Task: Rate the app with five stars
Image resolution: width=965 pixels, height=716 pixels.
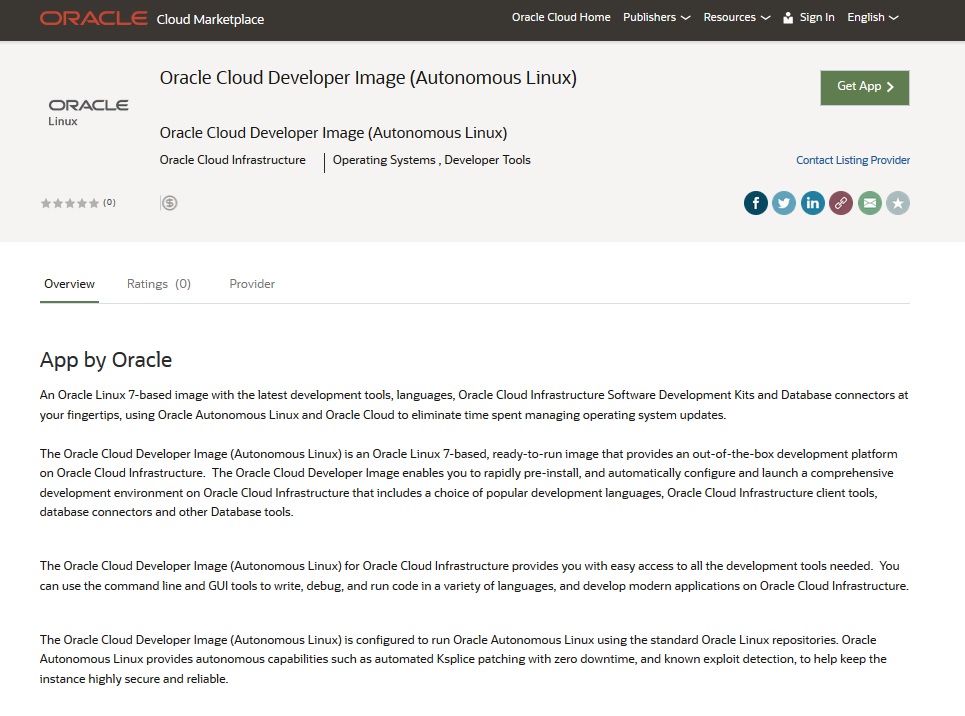Action: (x=93, y=202)
